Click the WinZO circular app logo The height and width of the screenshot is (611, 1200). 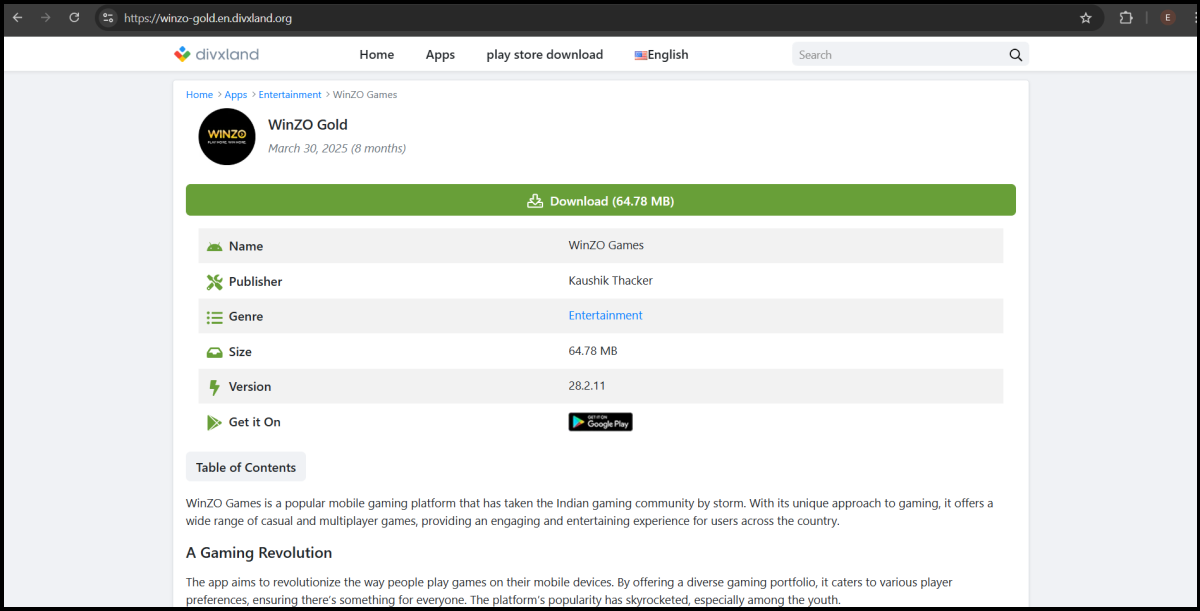click(227, 136)
